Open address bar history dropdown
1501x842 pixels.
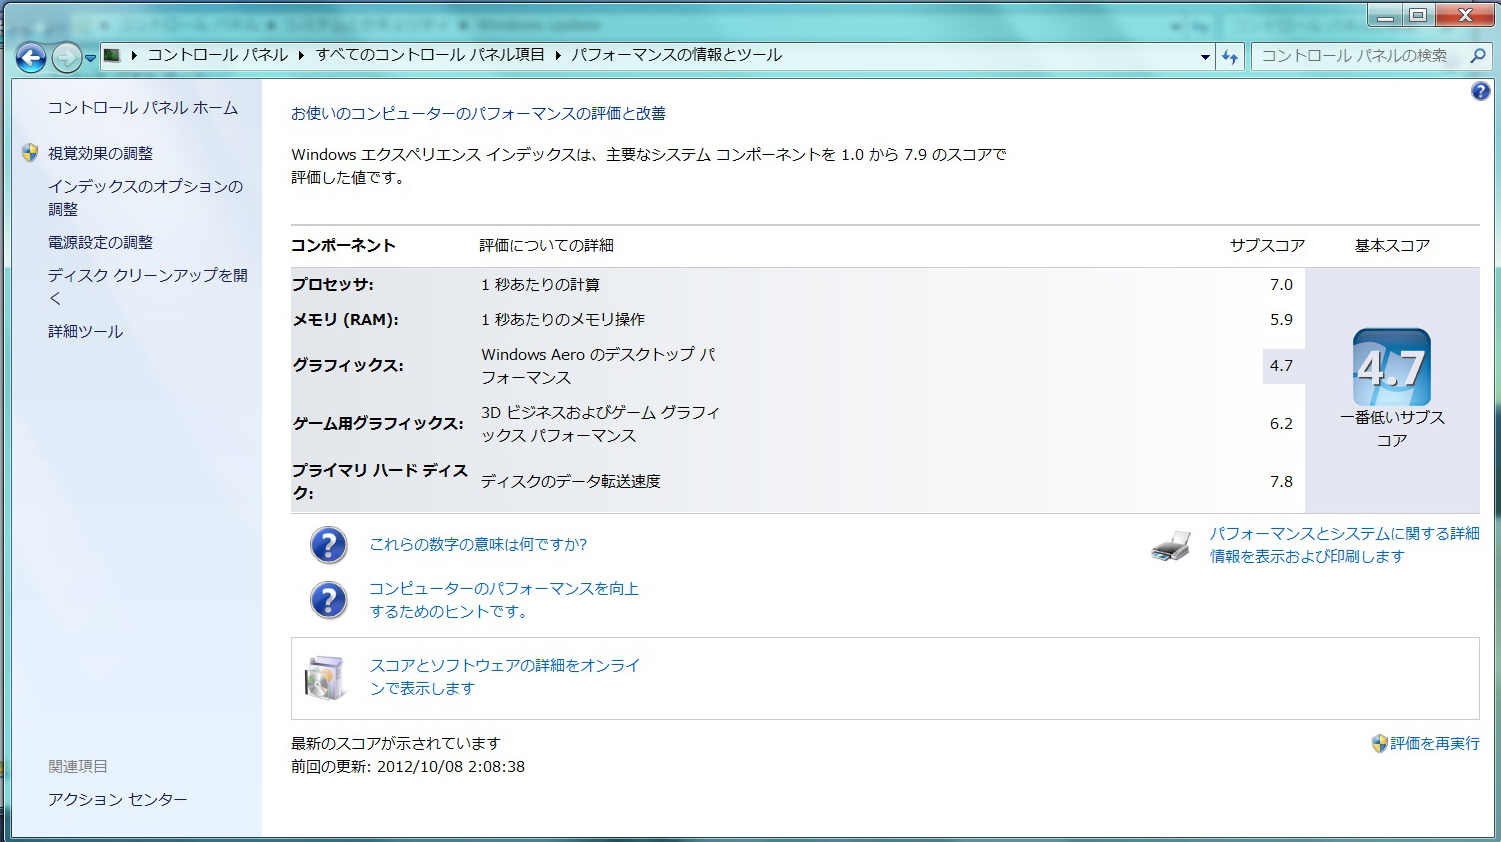pos(1205,56)
